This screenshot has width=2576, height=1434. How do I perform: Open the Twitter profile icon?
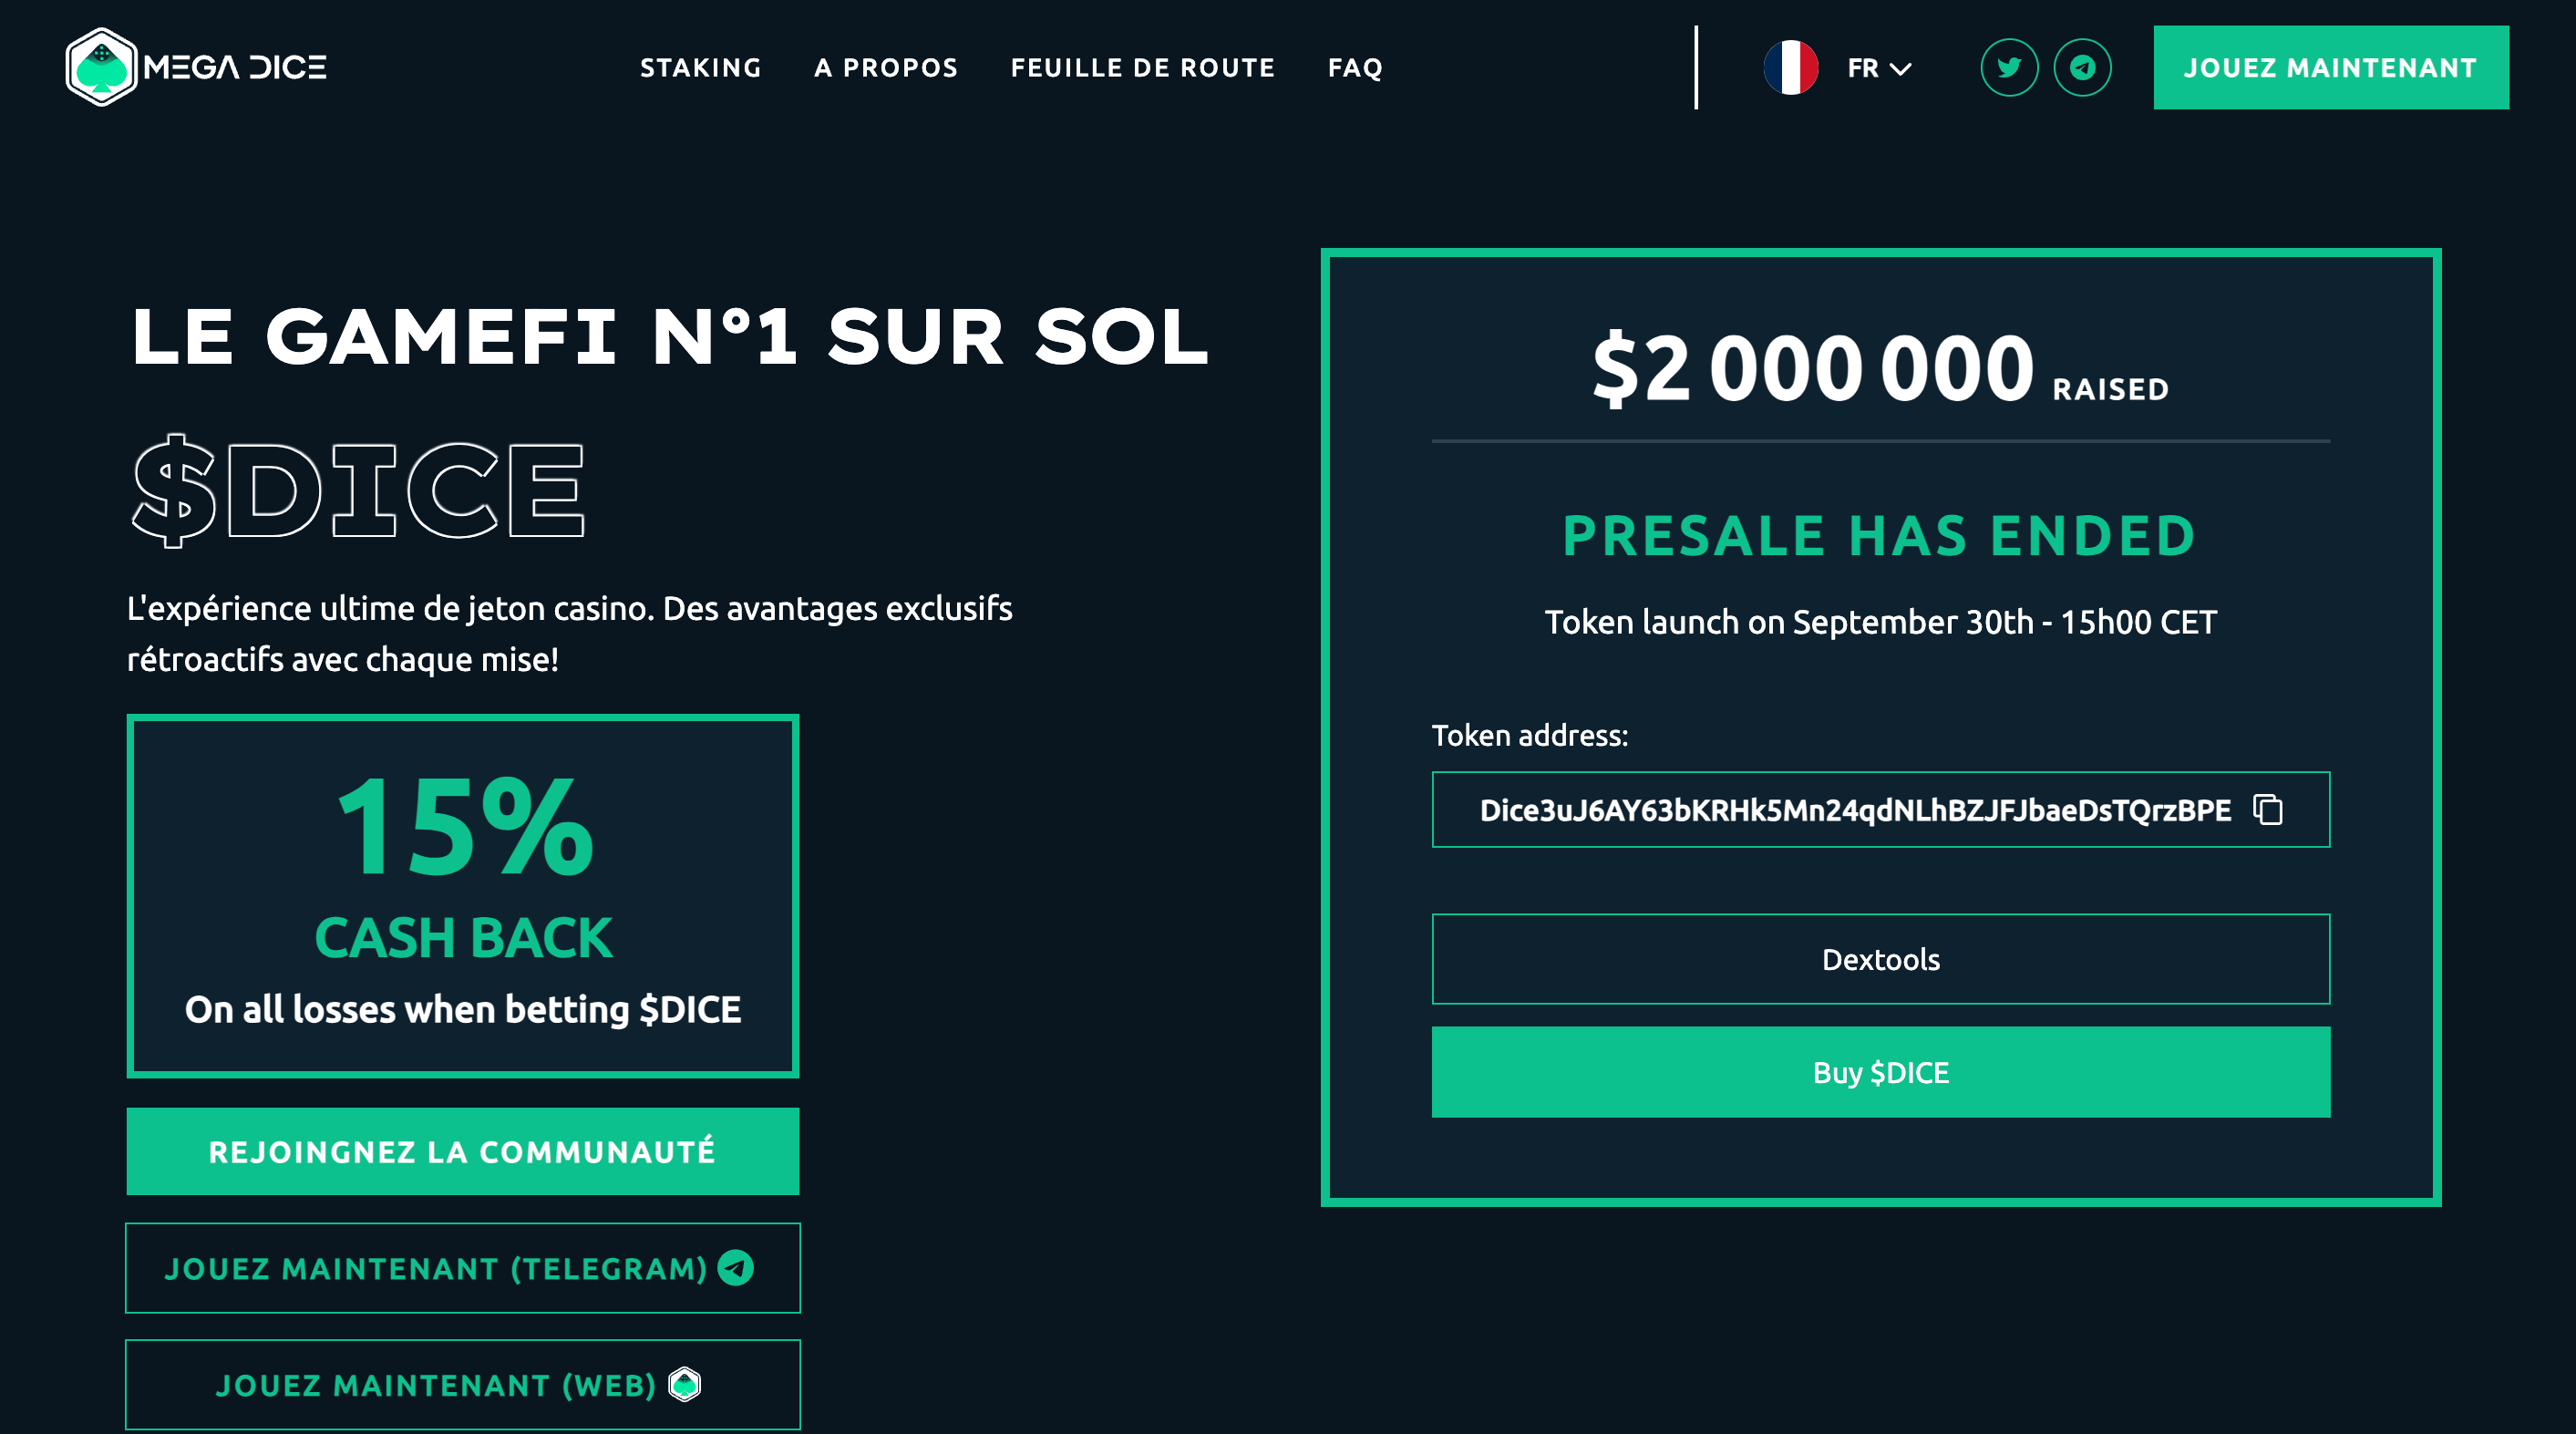2008,68
